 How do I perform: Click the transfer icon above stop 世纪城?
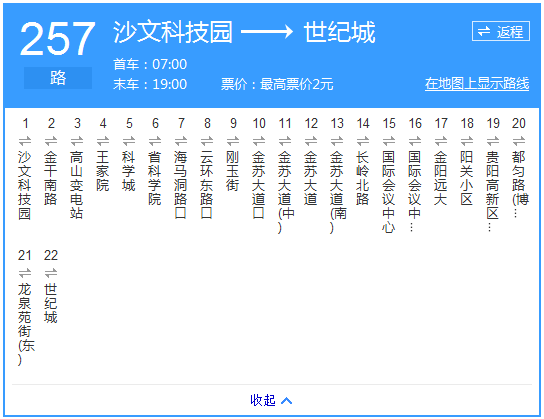click(51, 273)
